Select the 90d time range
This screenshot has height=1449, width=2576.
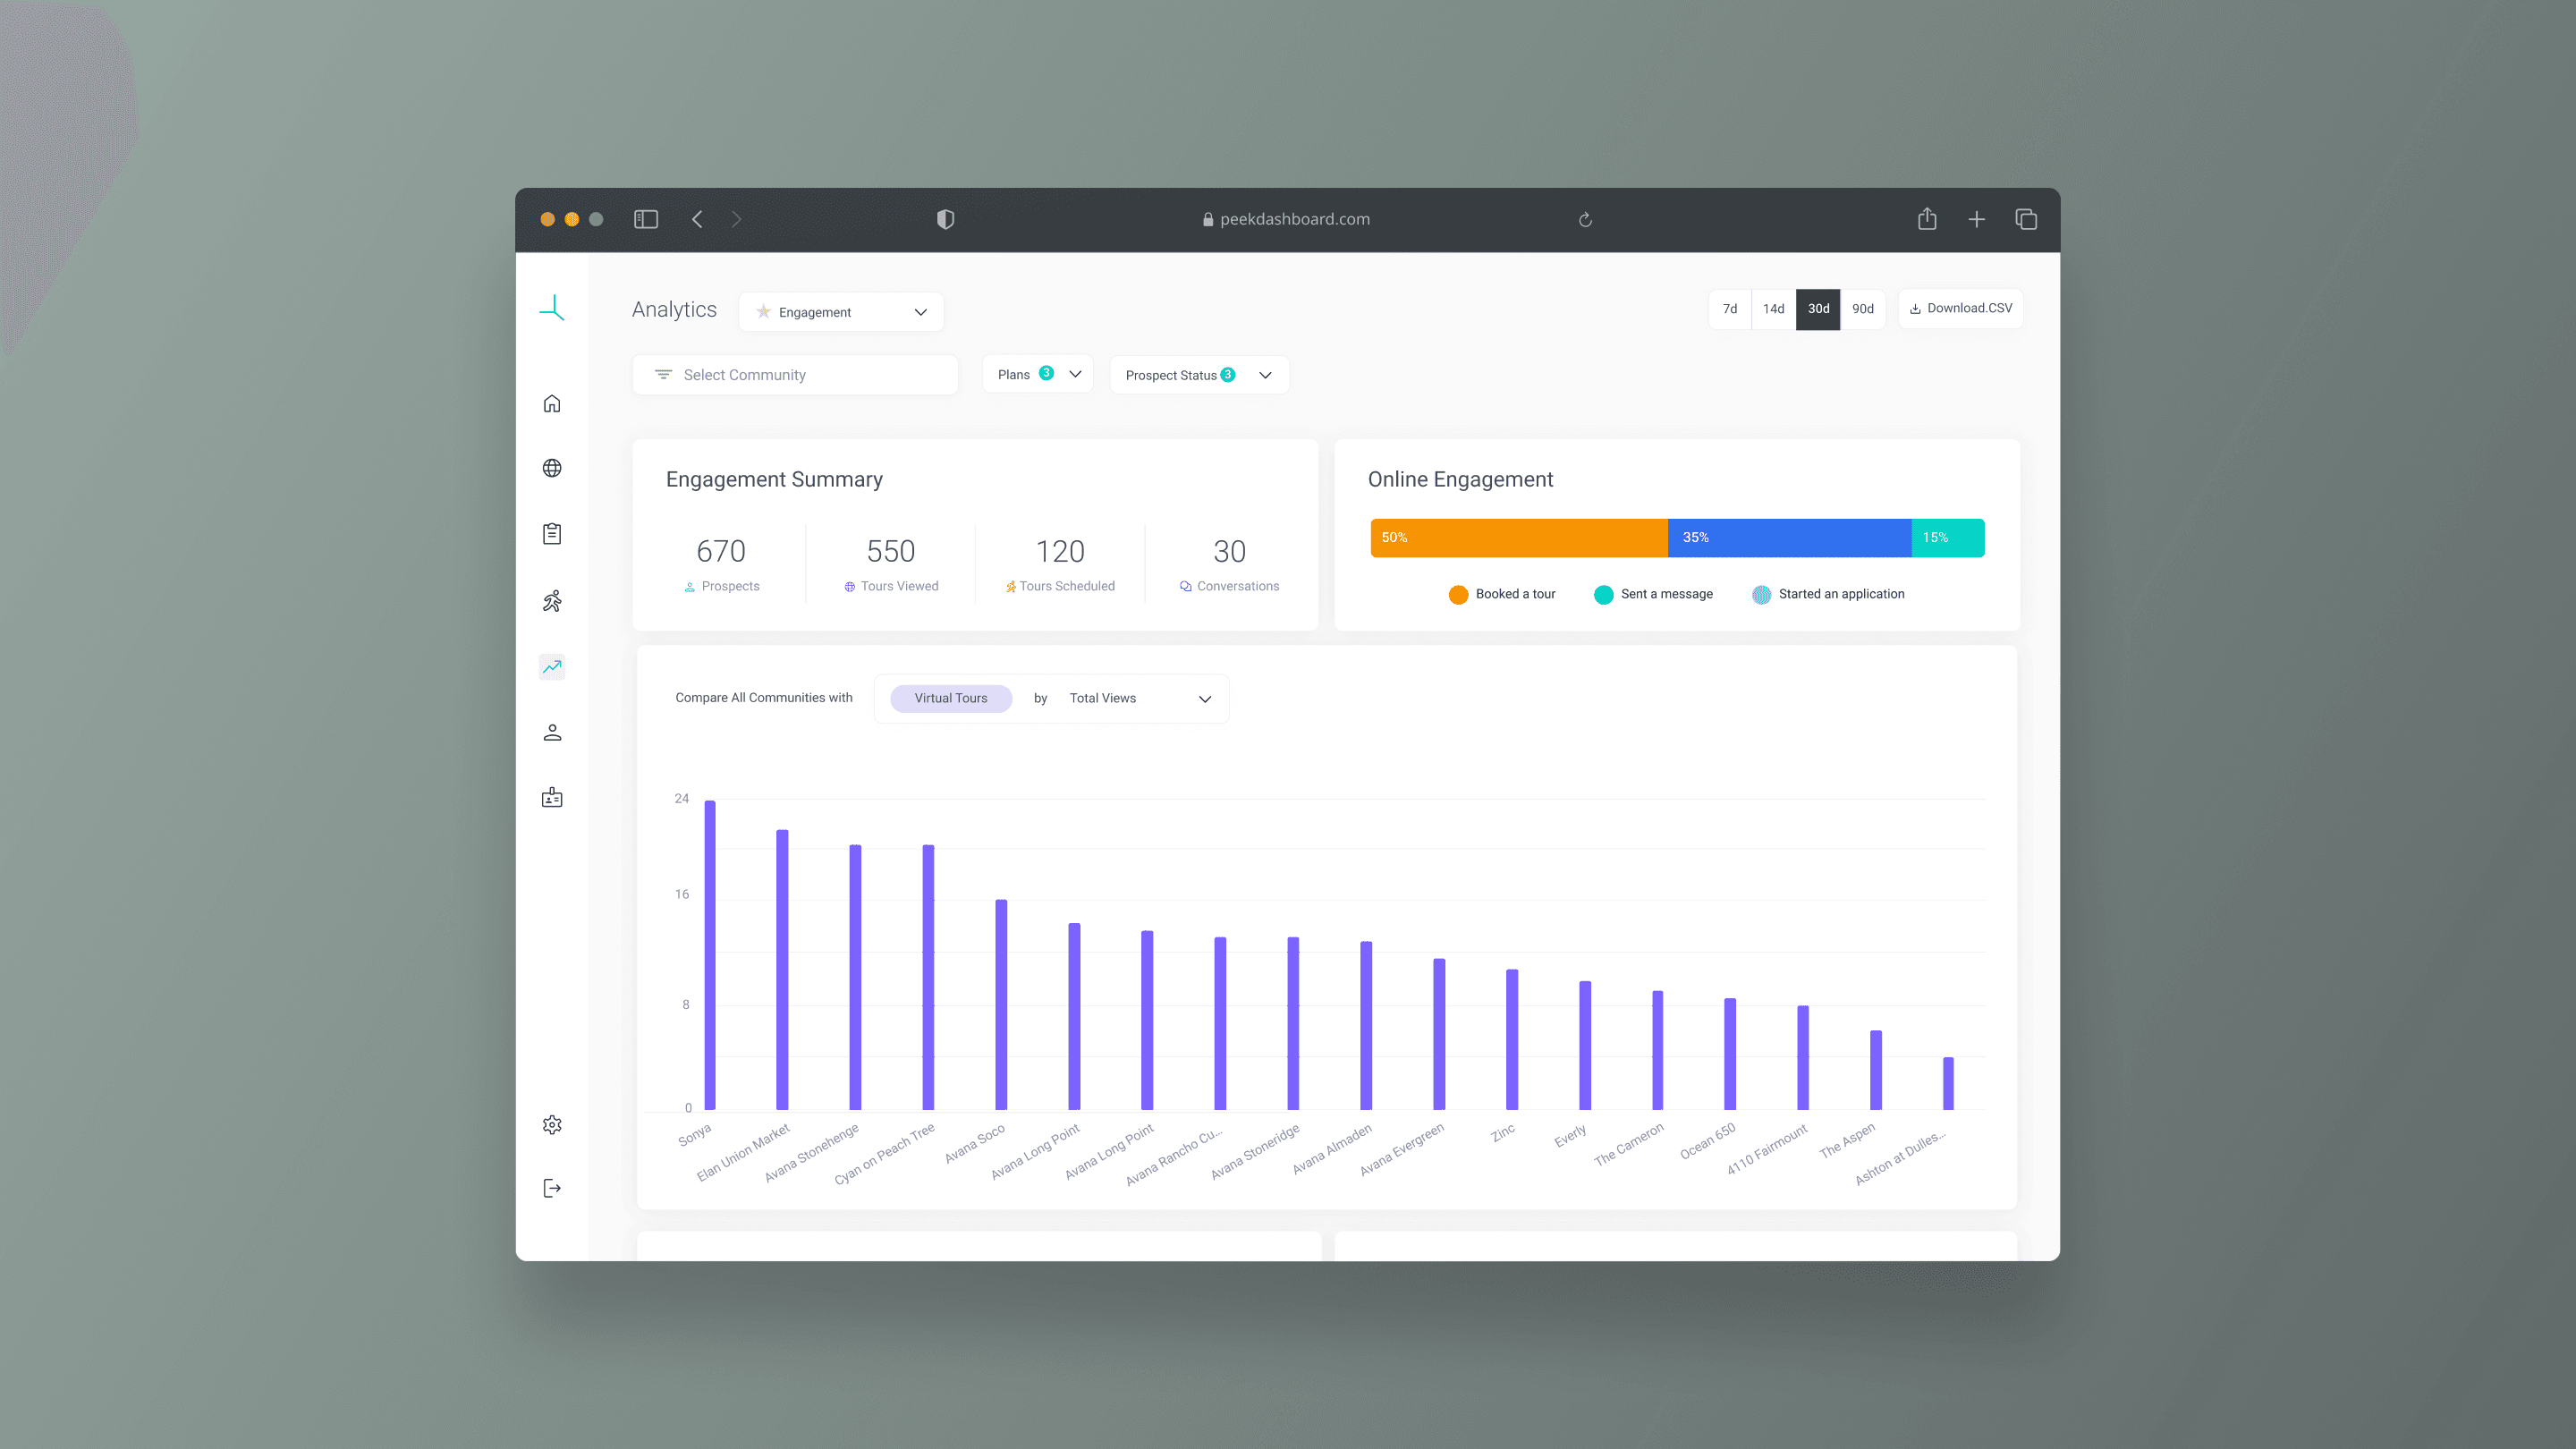pos(1862,309)
